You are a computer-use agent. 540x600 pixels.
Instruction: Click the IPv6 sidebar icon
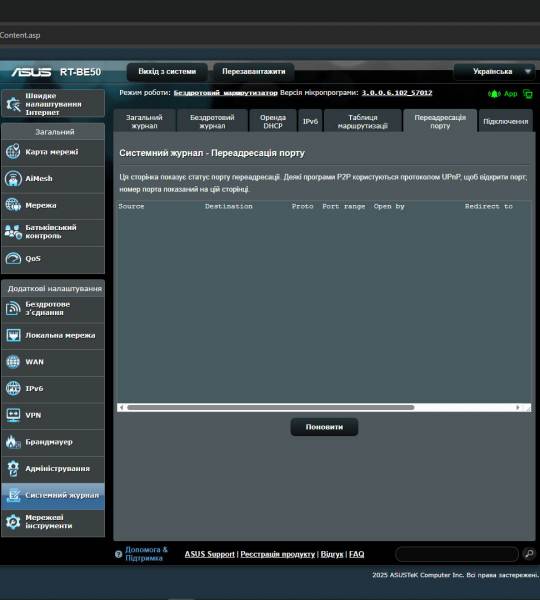tap(13, 388)
